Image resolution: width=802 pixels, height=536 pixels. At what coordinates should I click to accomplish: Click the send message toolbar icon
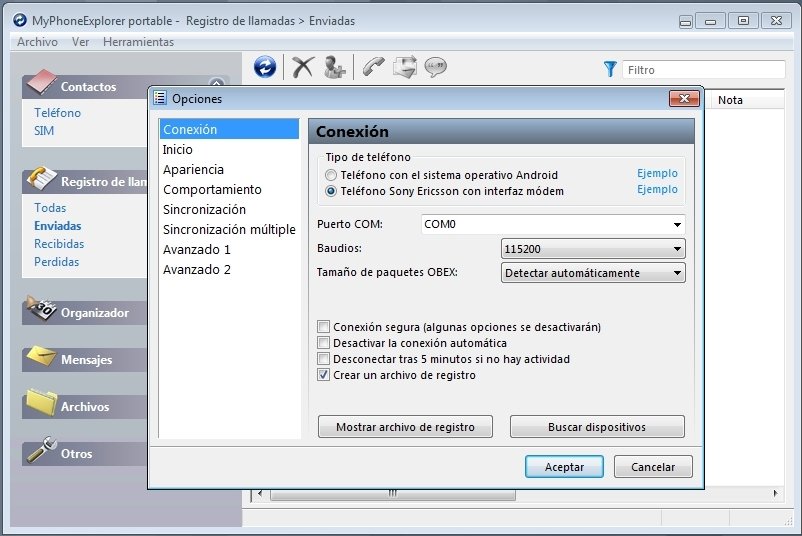point(405,67)
